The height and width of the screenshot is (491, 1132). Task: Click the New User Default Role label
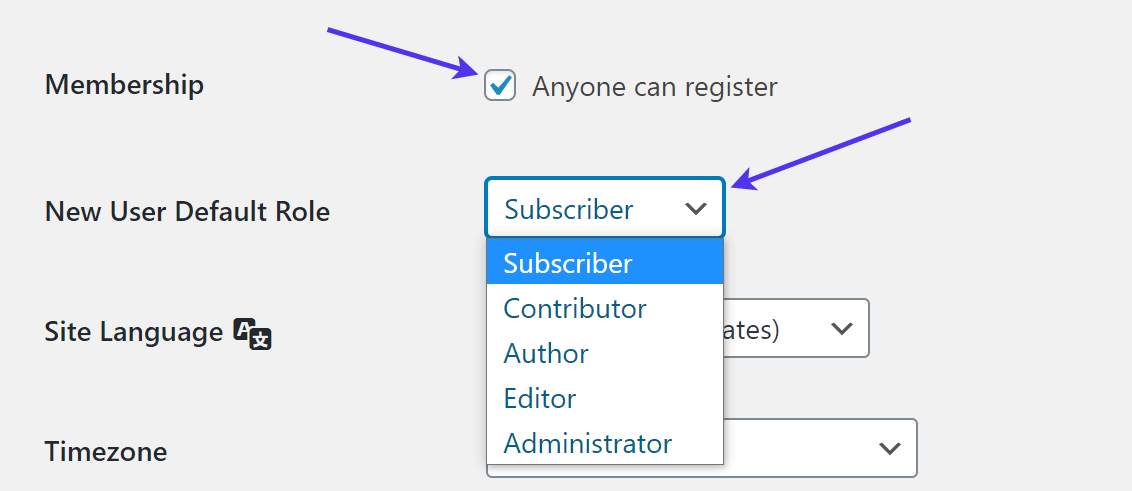coord(187,212)
